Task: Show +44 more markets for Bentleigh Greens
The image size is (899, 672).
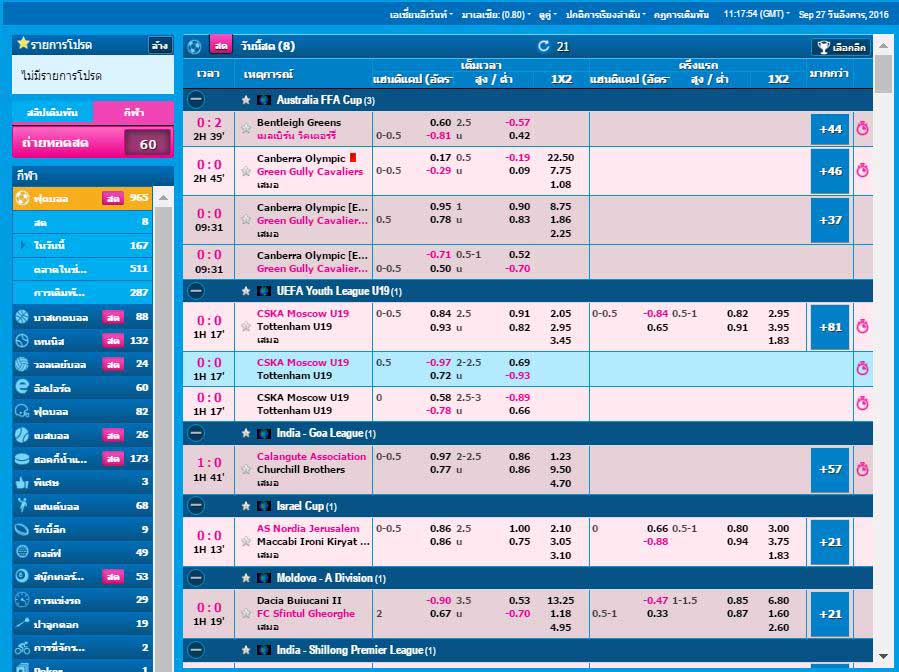Action: (x=830, y=129)
